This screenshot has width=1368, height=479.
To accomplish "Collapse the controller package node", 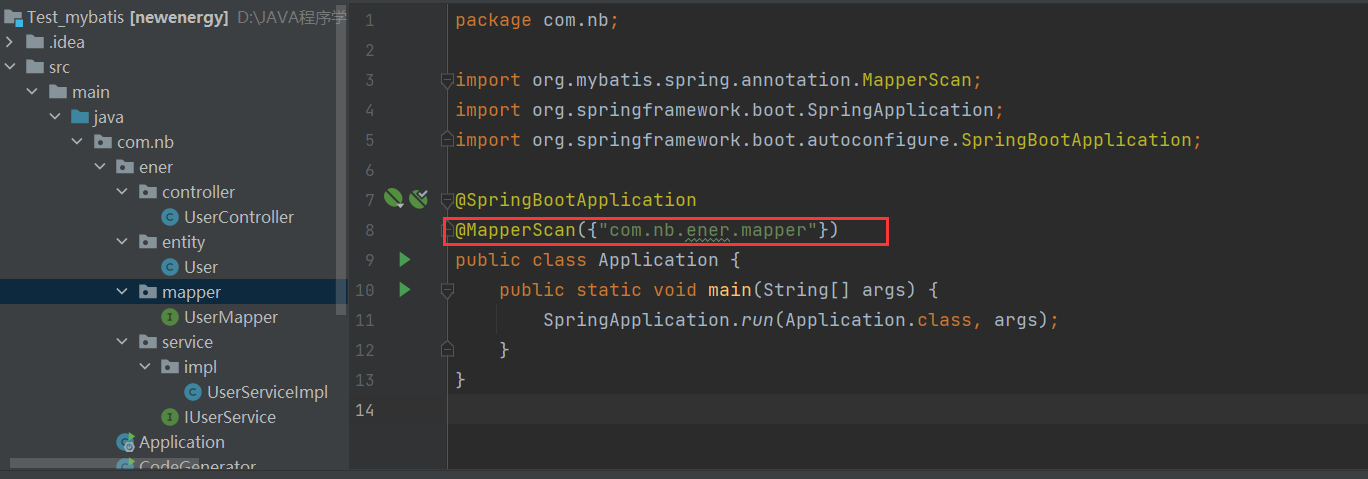I will 123,192.
